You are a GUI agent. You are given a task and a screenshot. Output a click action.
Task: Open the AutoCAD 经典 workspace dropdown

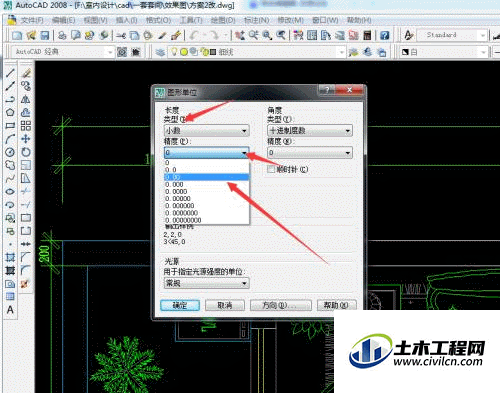click(x=63, y=52)
